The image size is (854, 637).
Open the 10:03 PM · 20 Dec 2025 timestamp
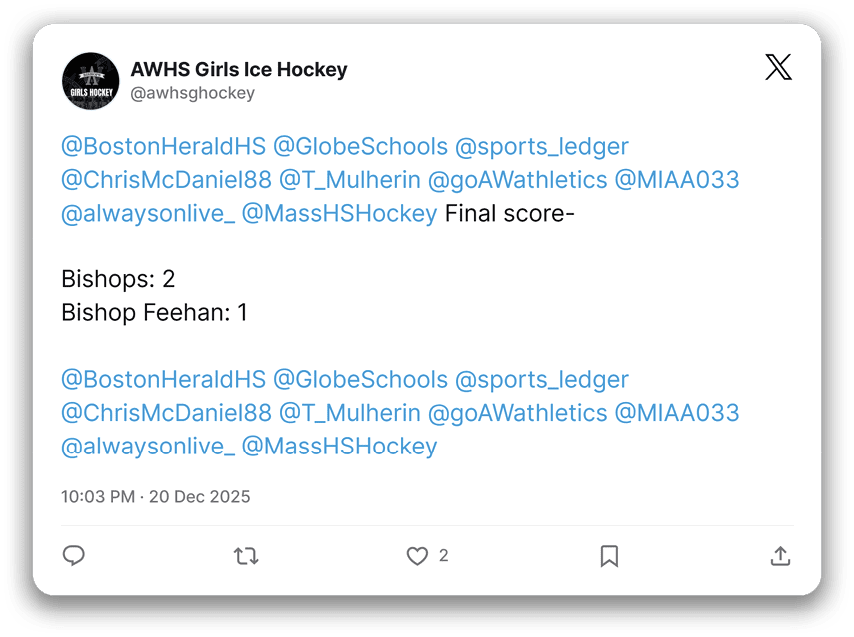pos(156,497)
